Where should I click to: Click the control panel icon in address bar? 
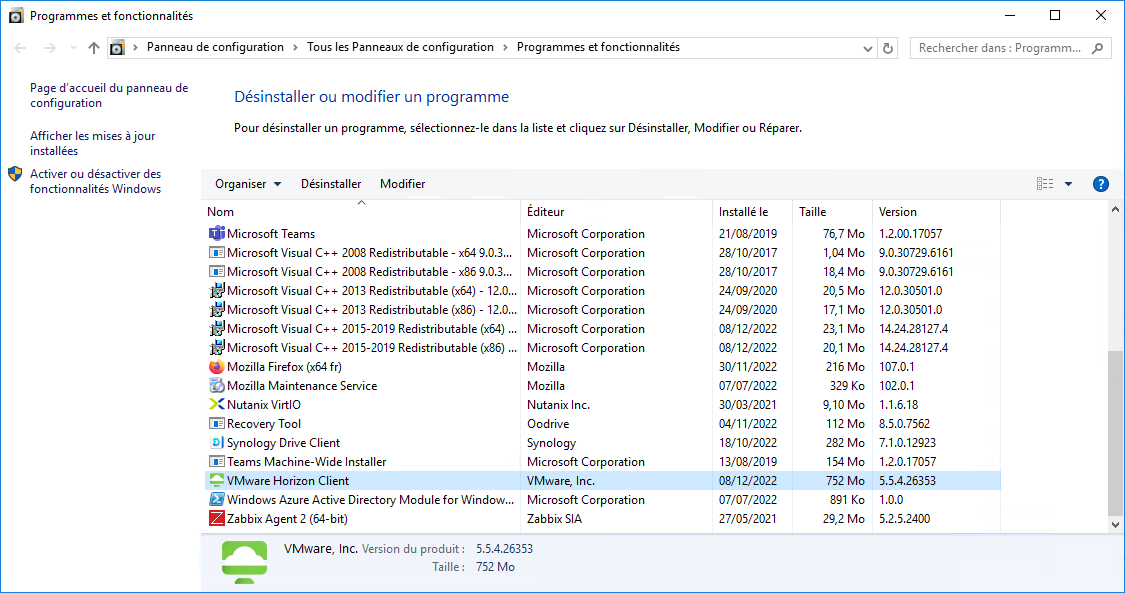[117, 48]
